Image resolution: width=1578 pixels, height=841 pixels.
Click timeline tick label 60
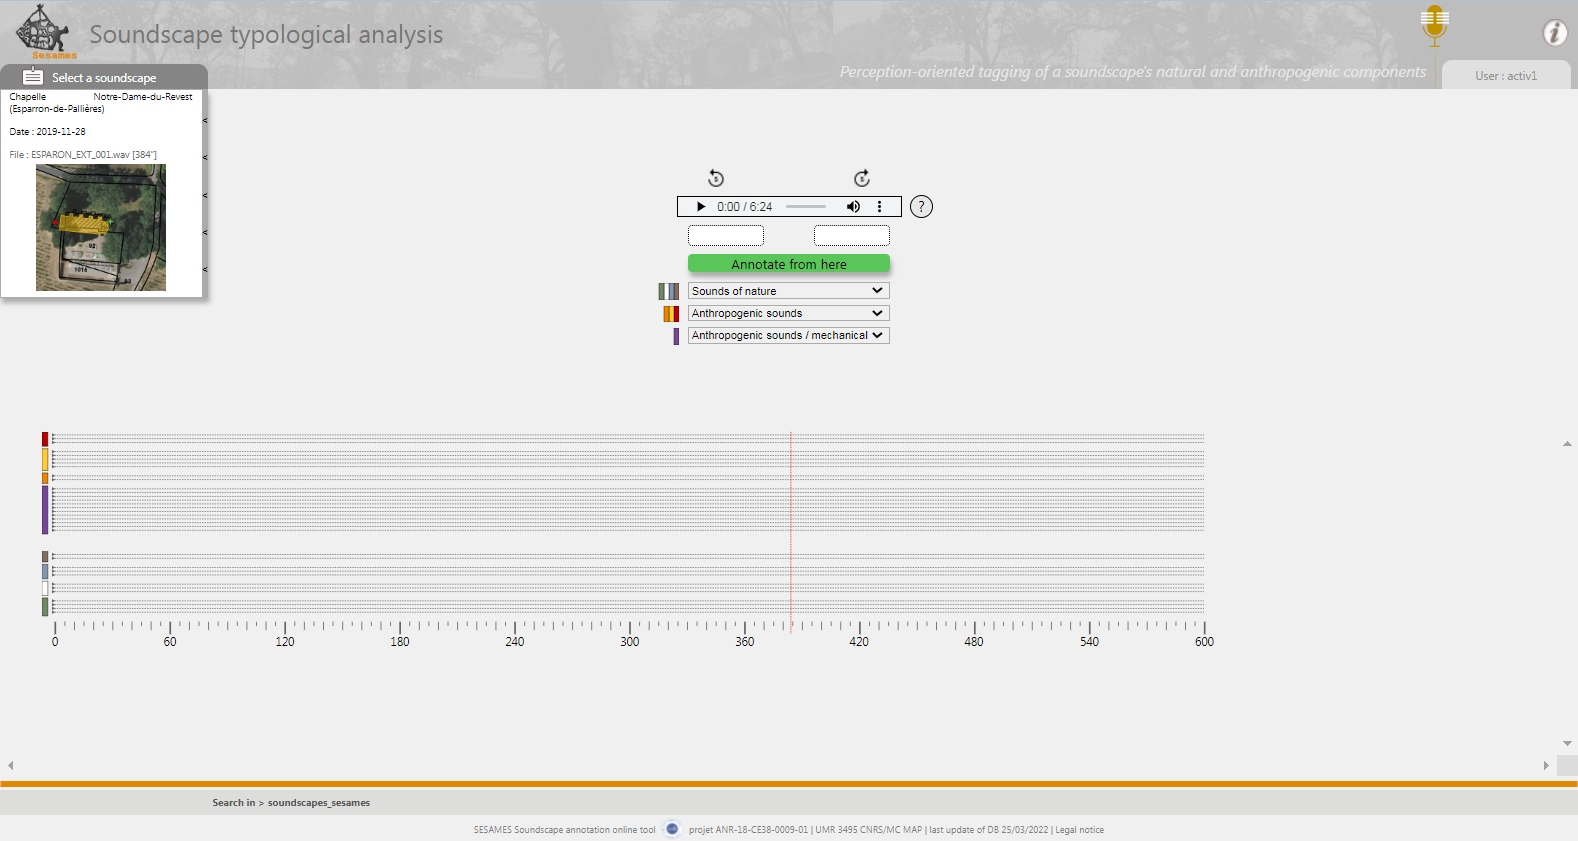[170, 642]
